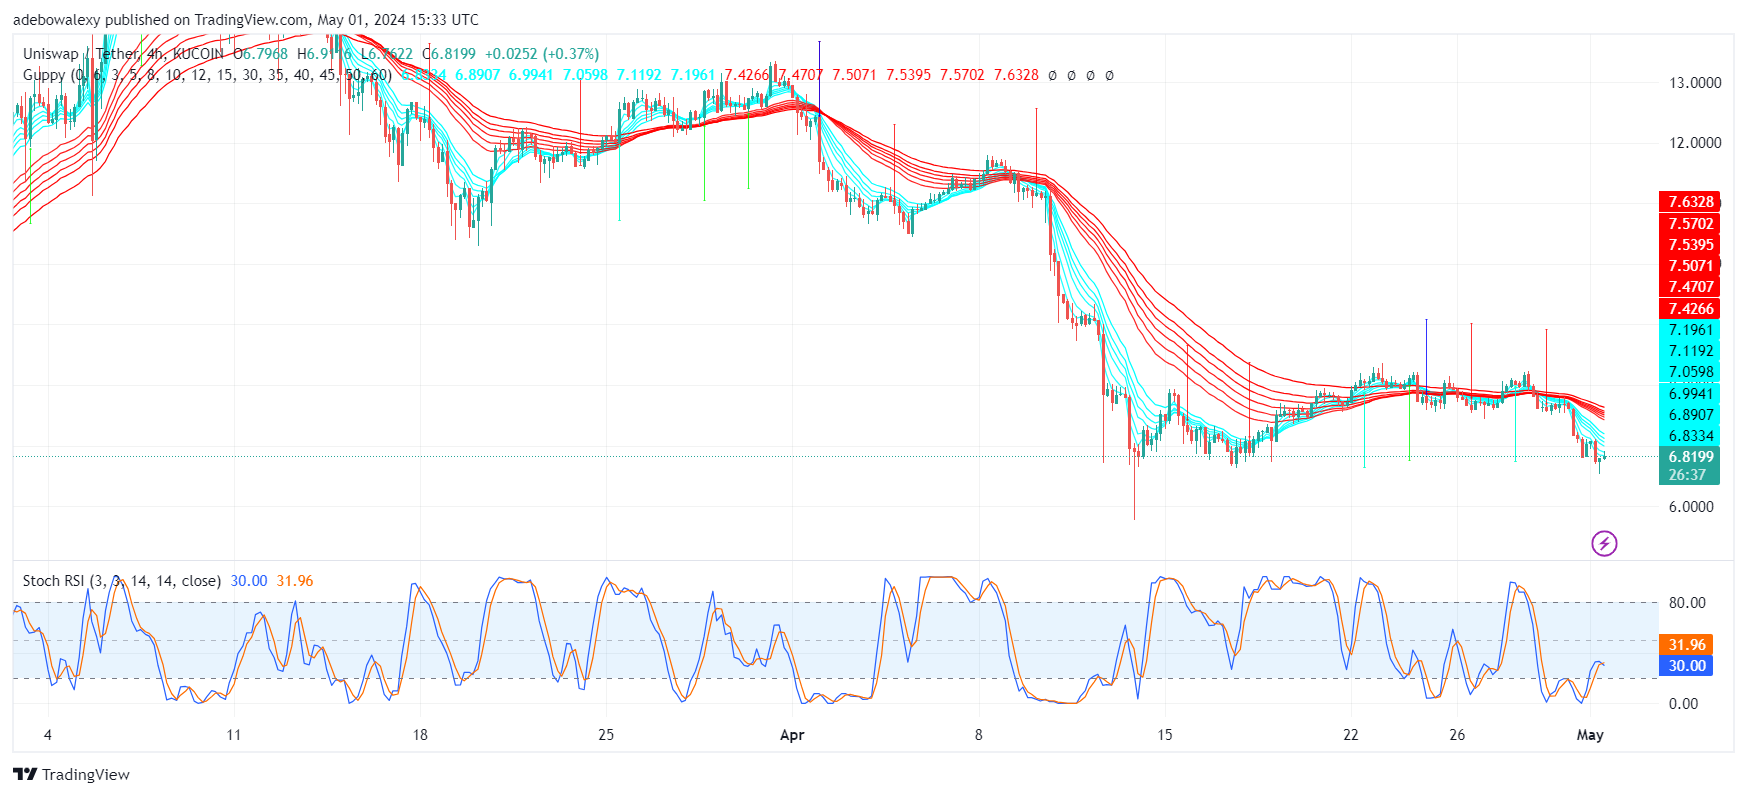The image size is (1747, 796).
Task: Click the 26 date axis label
Action: click(x=1457, y=735)
